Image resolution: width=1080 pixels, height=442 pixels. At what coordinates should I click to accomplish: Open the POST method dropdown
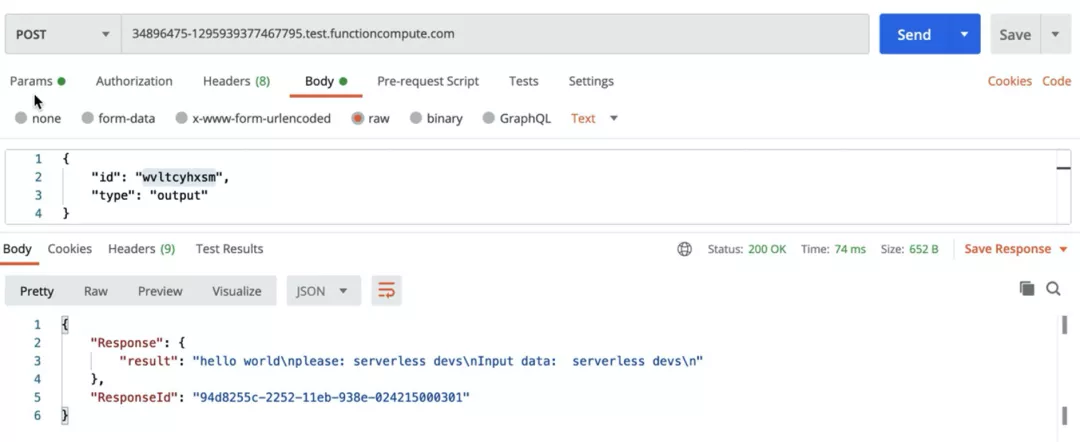(63, 34)
